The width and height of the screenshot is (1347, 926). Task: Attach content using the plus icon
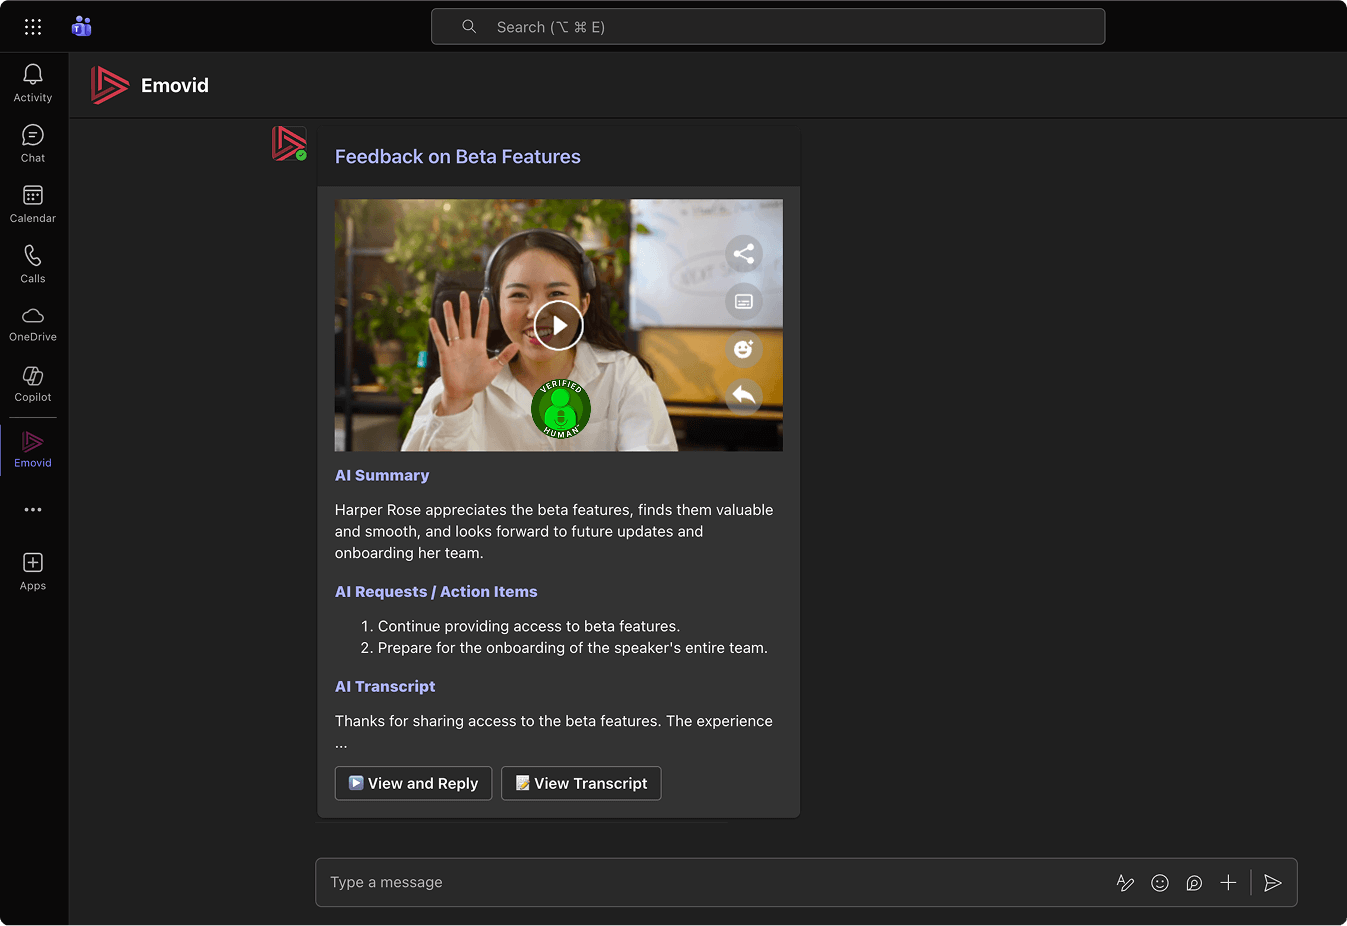pyautogui.click(x=1228, y=882)
